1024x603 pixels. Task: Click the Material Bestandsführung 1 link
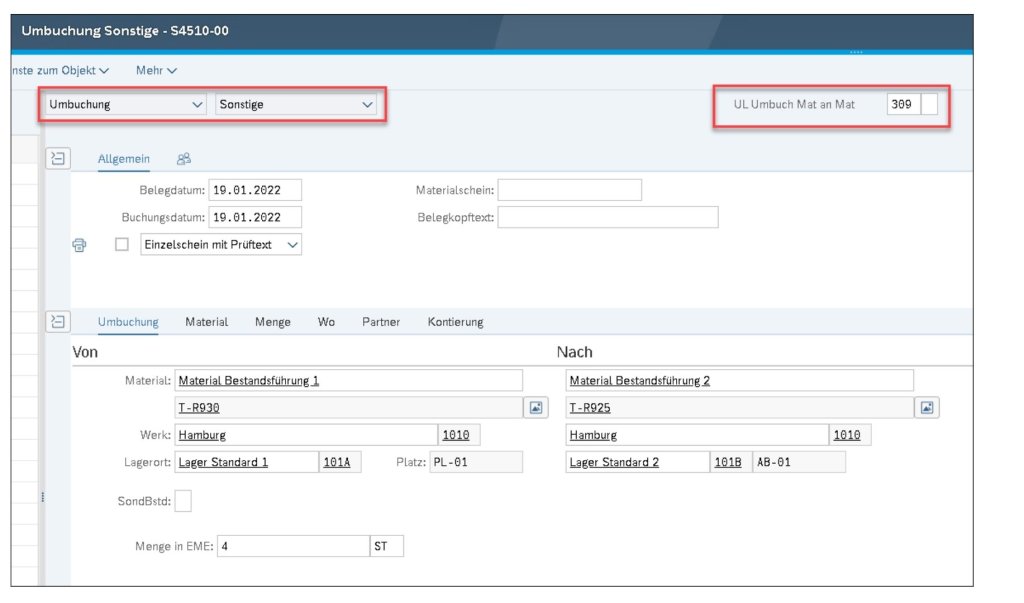[x=249, y=381]
